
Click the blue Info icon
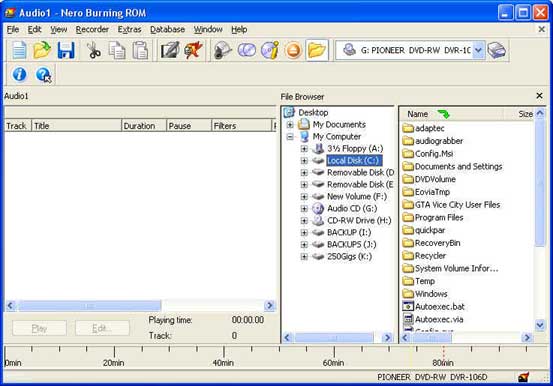pyautogui.click(x=19, y=74)
